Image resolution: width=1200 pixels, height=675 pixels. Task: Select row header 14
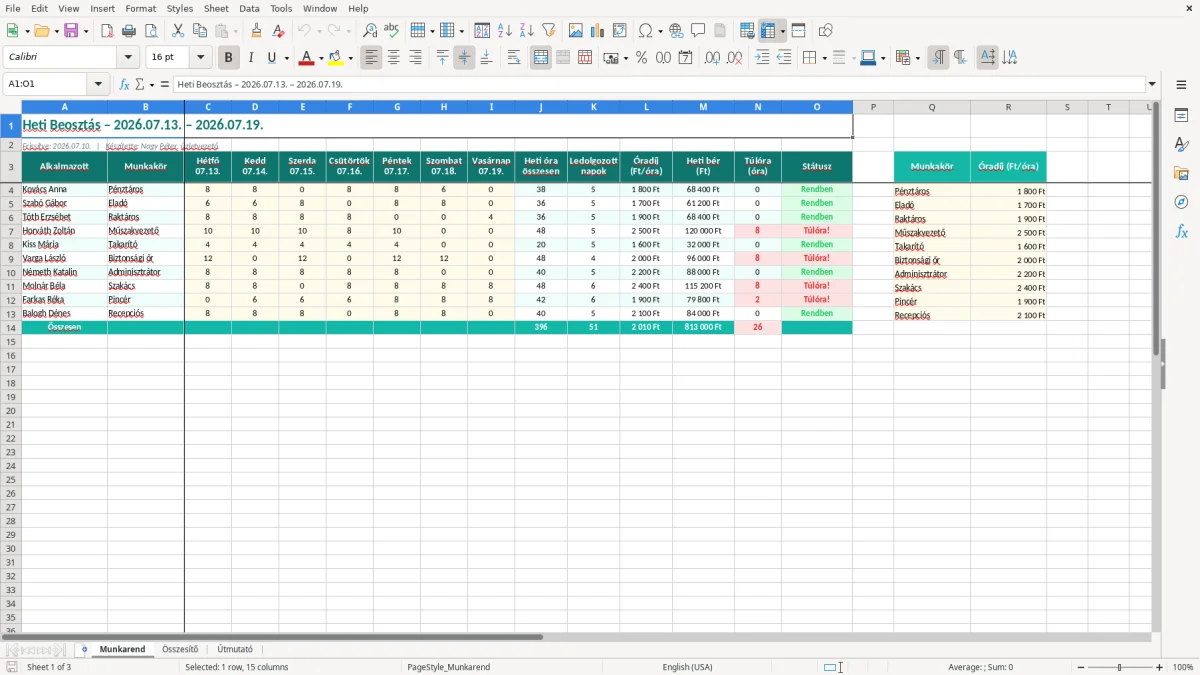(11, 327)
